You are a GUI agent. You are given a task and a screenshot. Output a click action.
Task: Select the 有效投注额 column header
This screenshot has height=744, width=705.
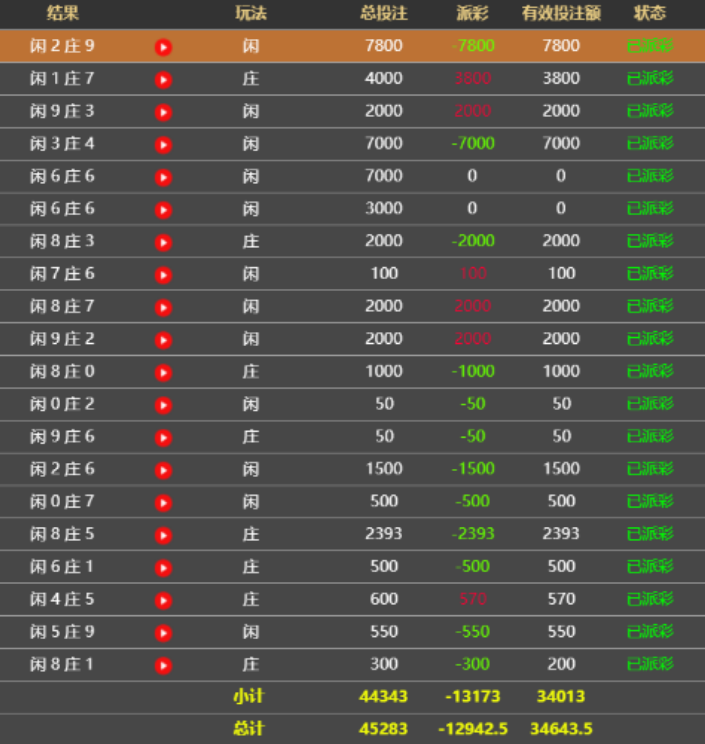561,13
